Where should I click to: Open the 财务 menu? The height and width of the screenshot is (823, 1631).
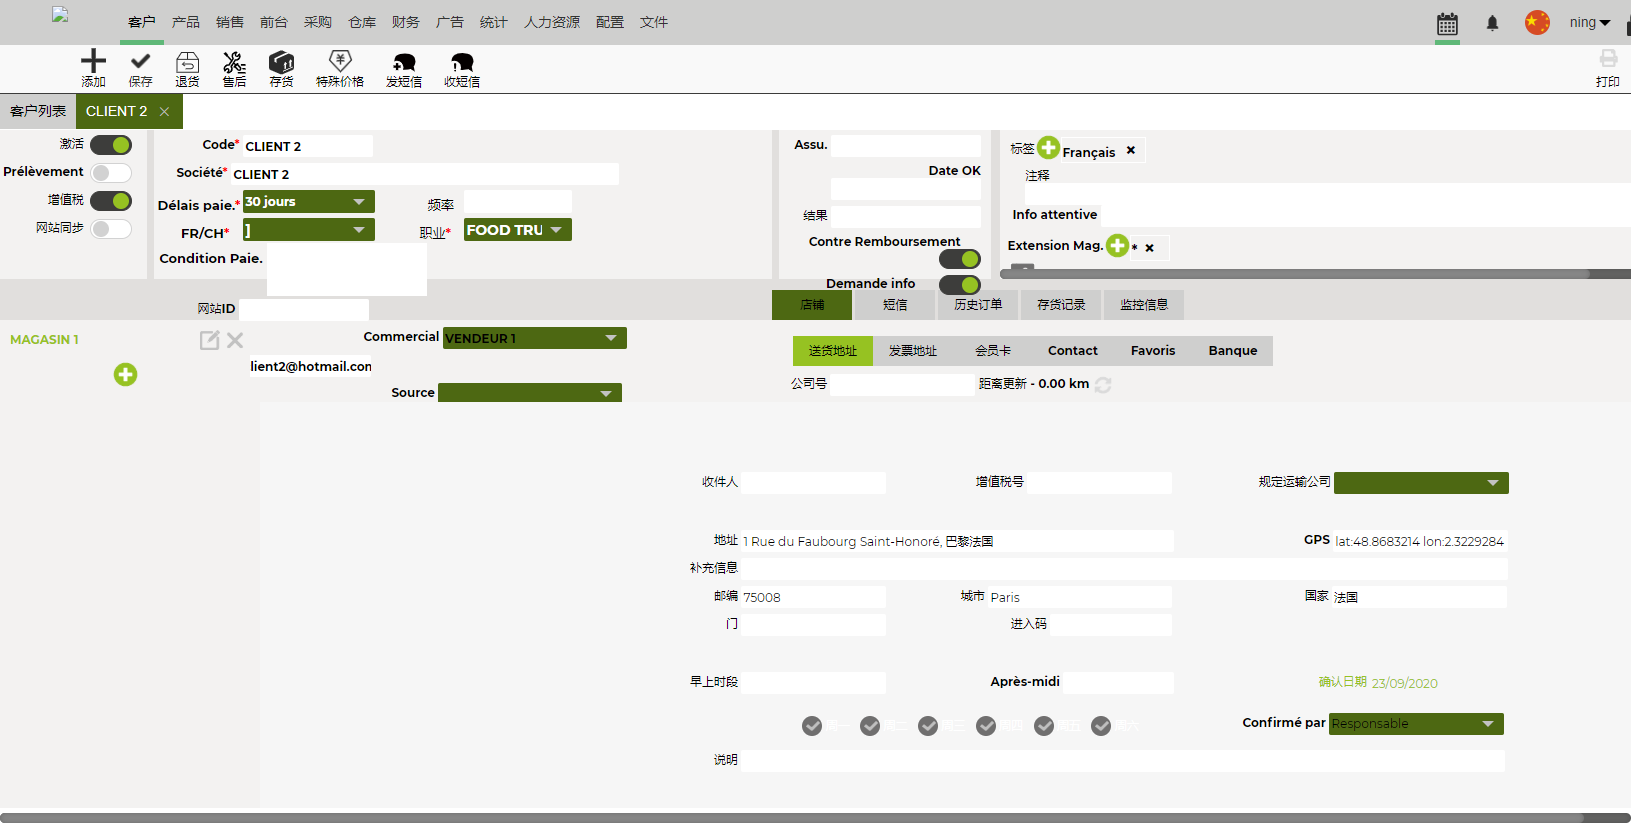(405, 22)
